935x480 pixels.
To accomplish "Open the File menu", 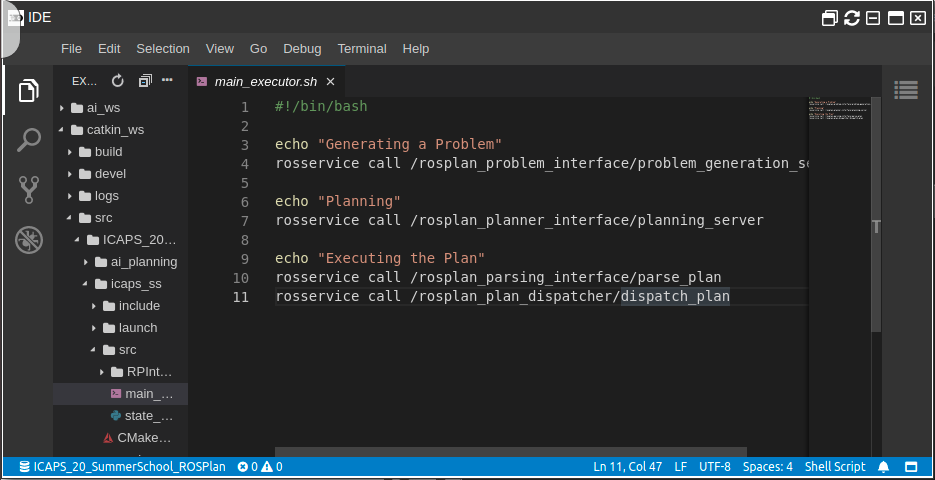I will (72, 49).
